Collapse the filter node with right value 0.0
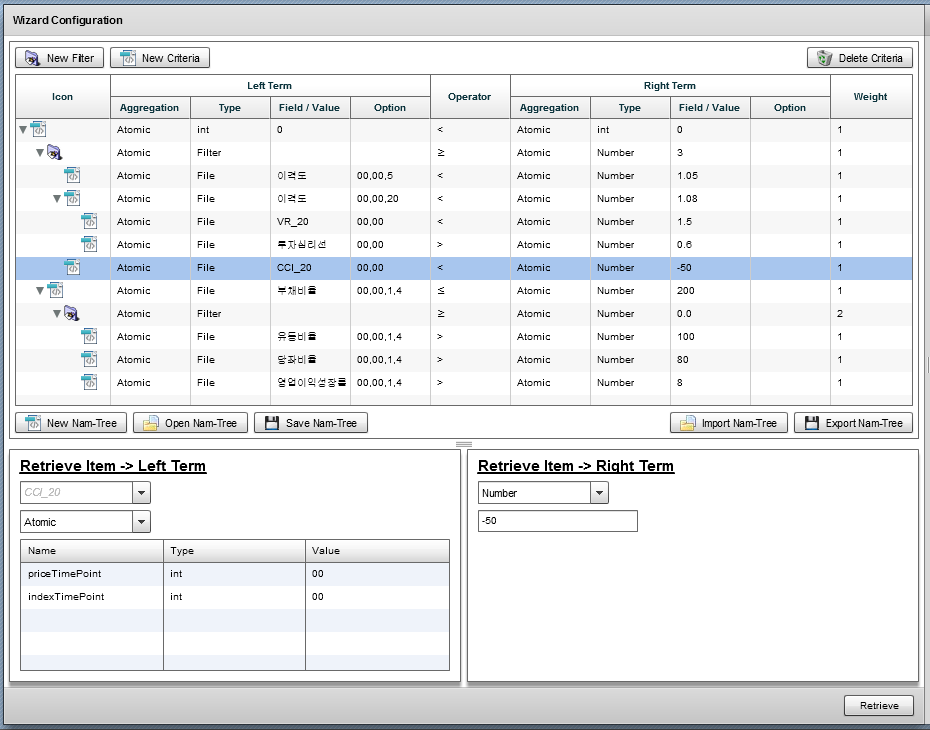Screen dimensions: 930x730 (57, 314)
